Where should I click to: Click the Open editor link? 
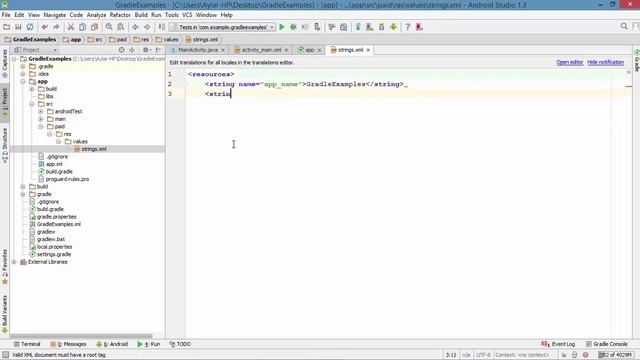(x=569, y=62)
